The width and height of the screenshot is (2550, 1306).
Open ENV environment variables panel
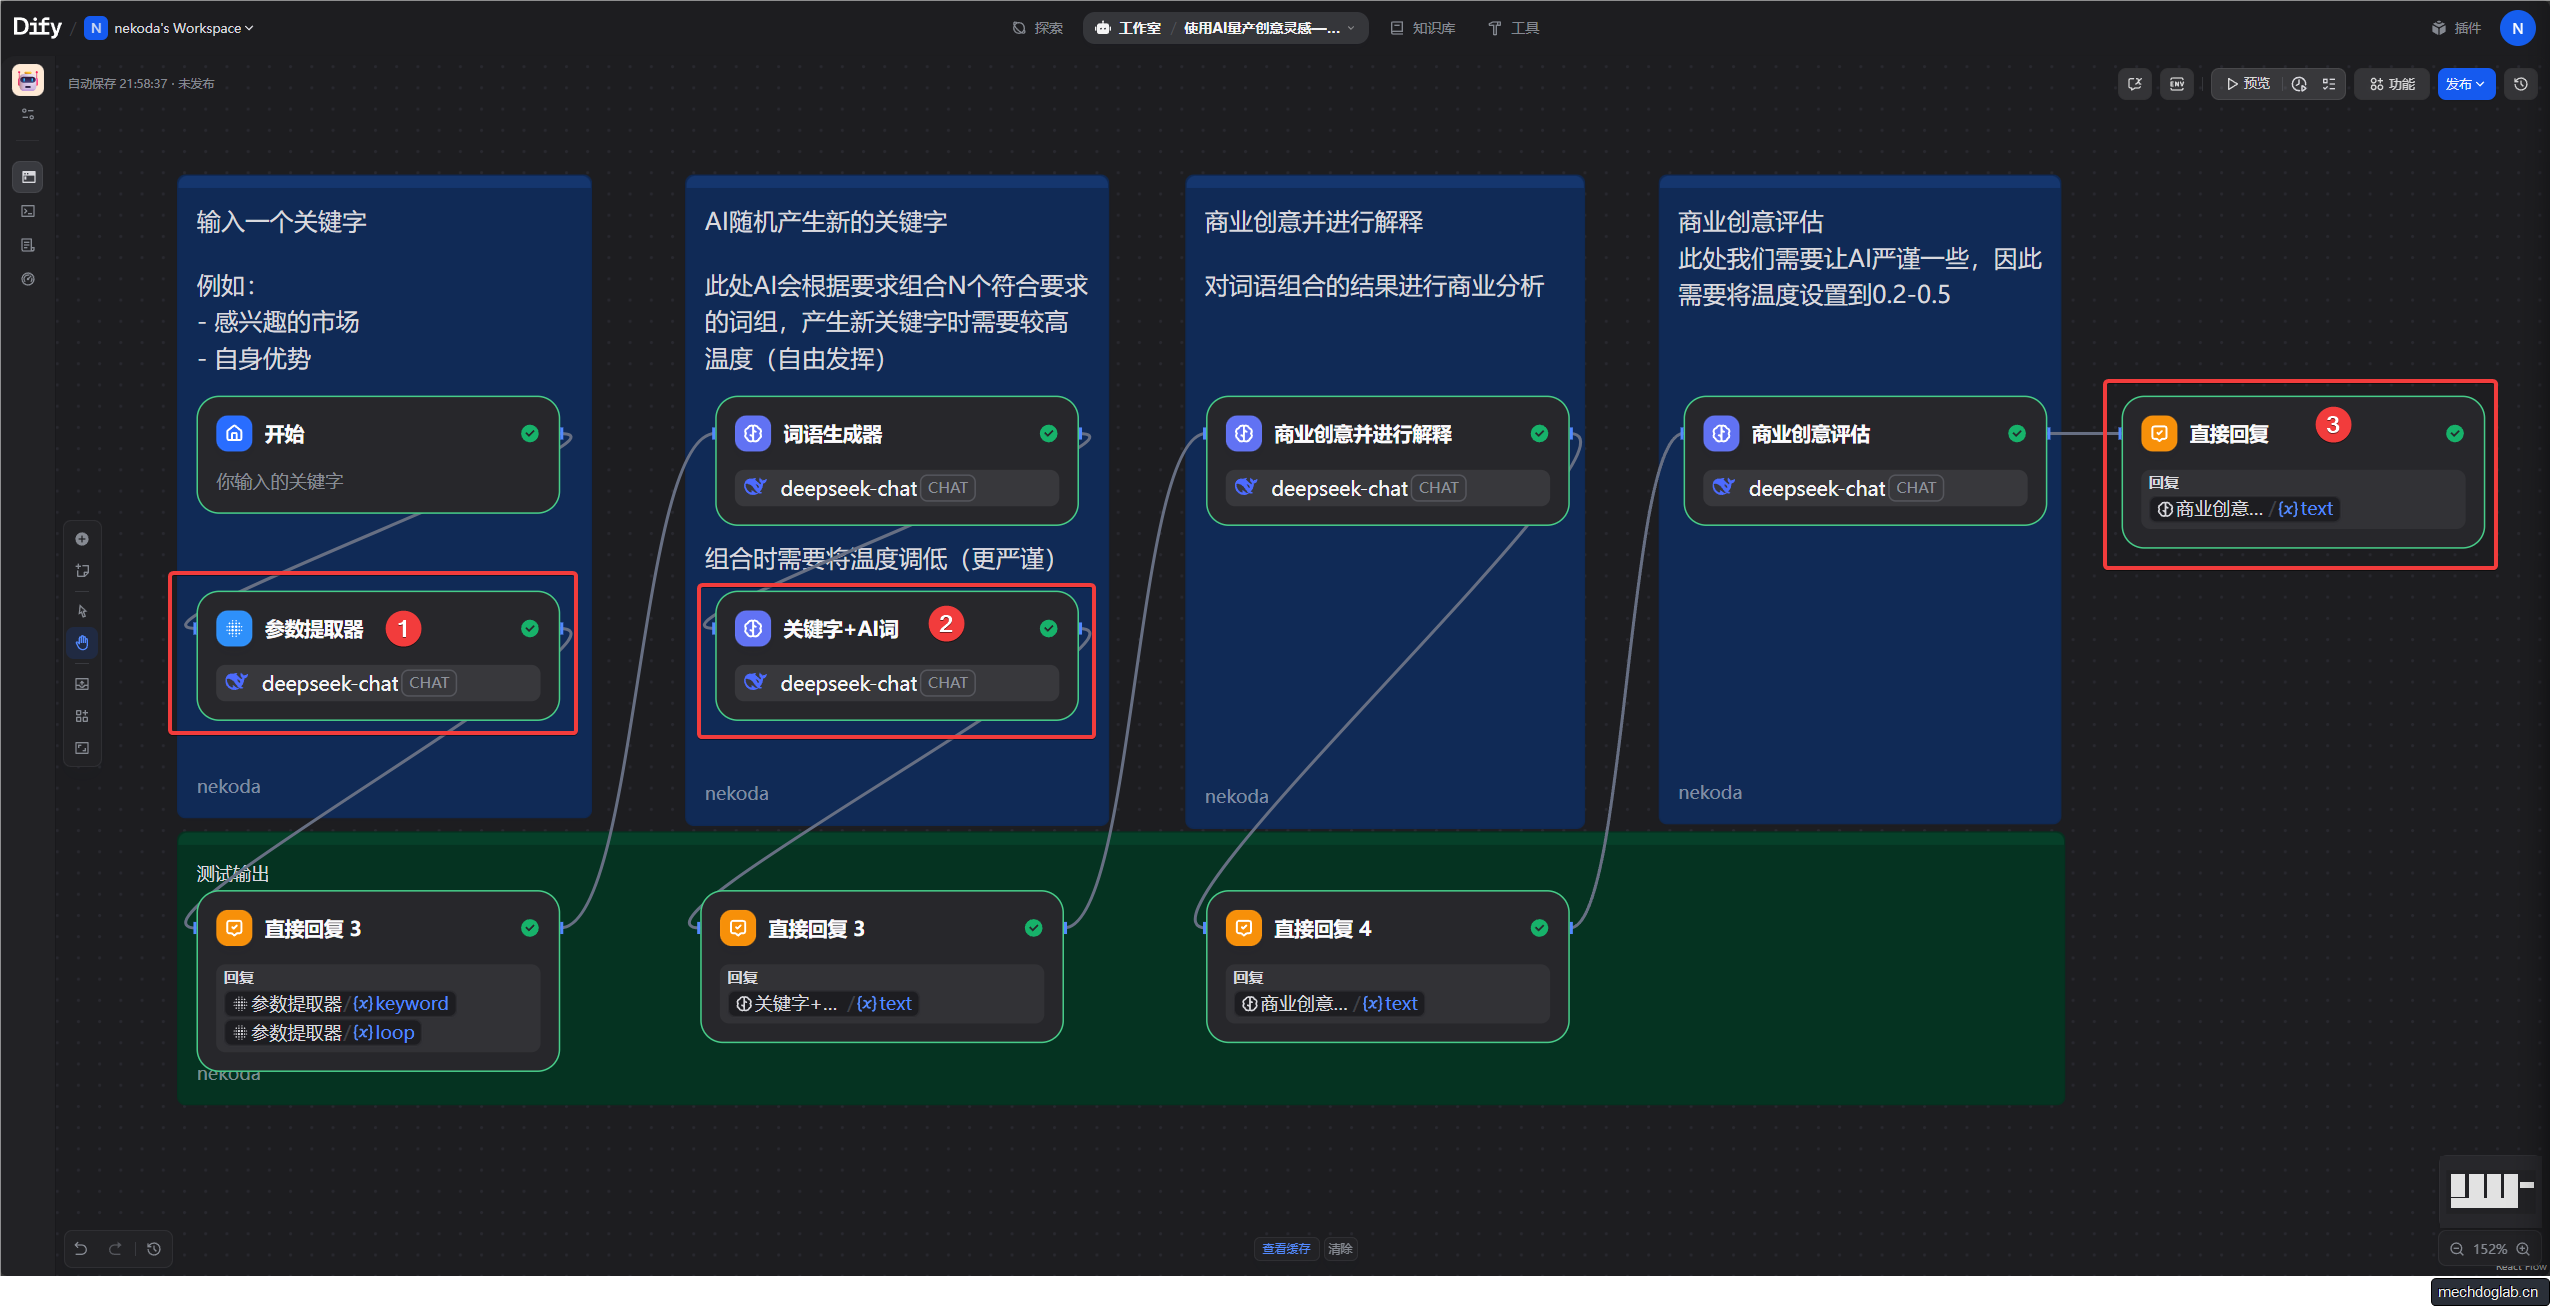[2177, 84]
